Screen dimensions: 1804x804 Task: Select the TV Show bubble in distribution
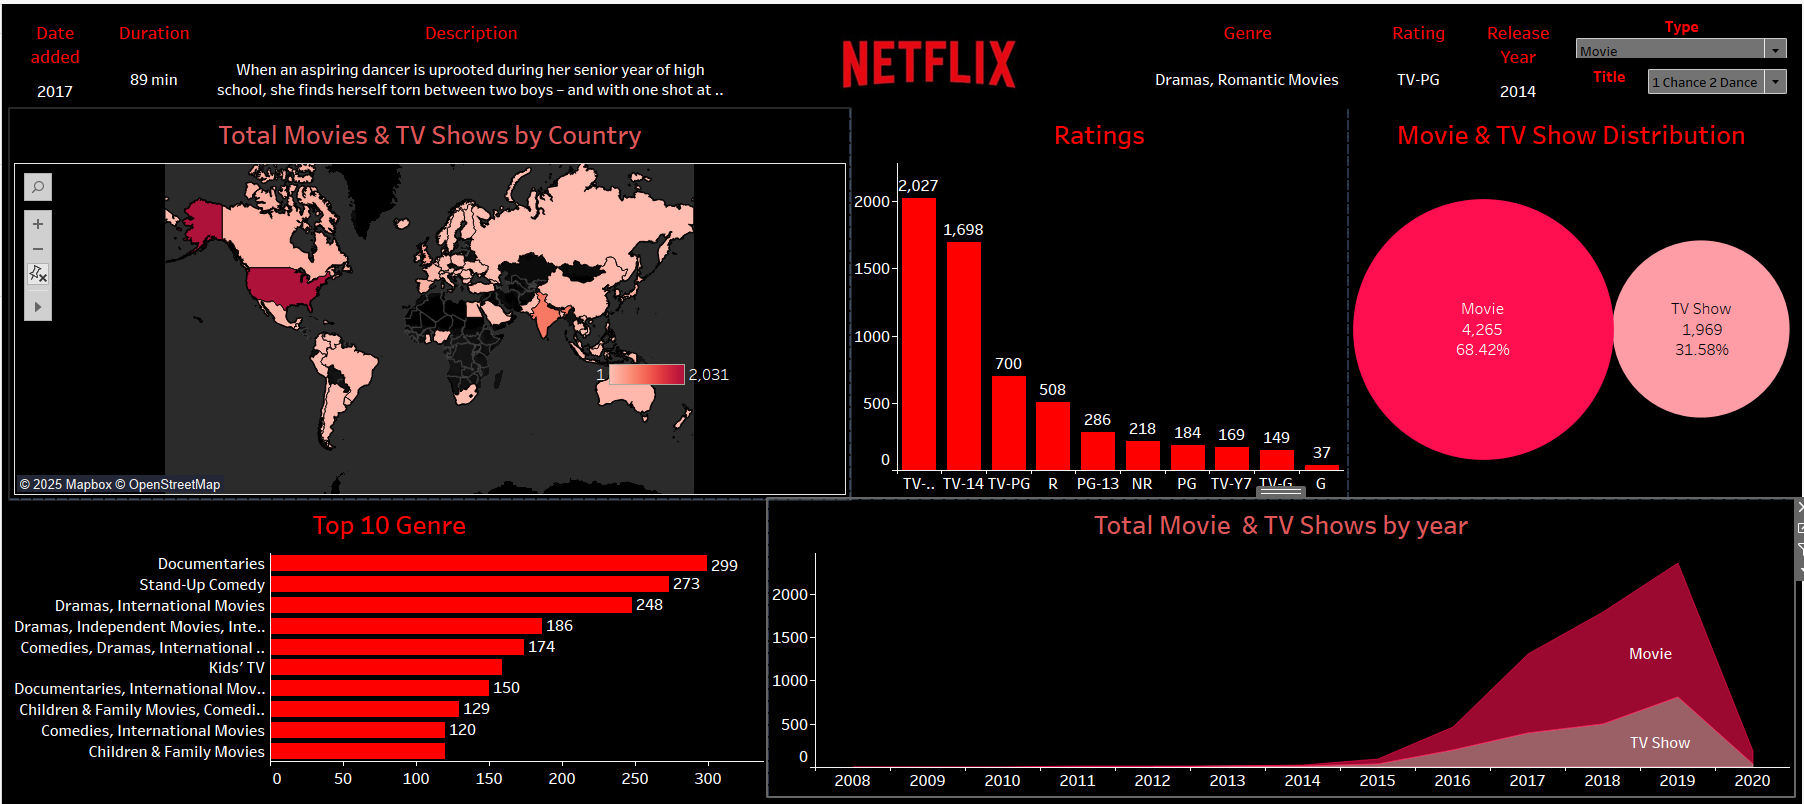click(x=1701, y=329)
